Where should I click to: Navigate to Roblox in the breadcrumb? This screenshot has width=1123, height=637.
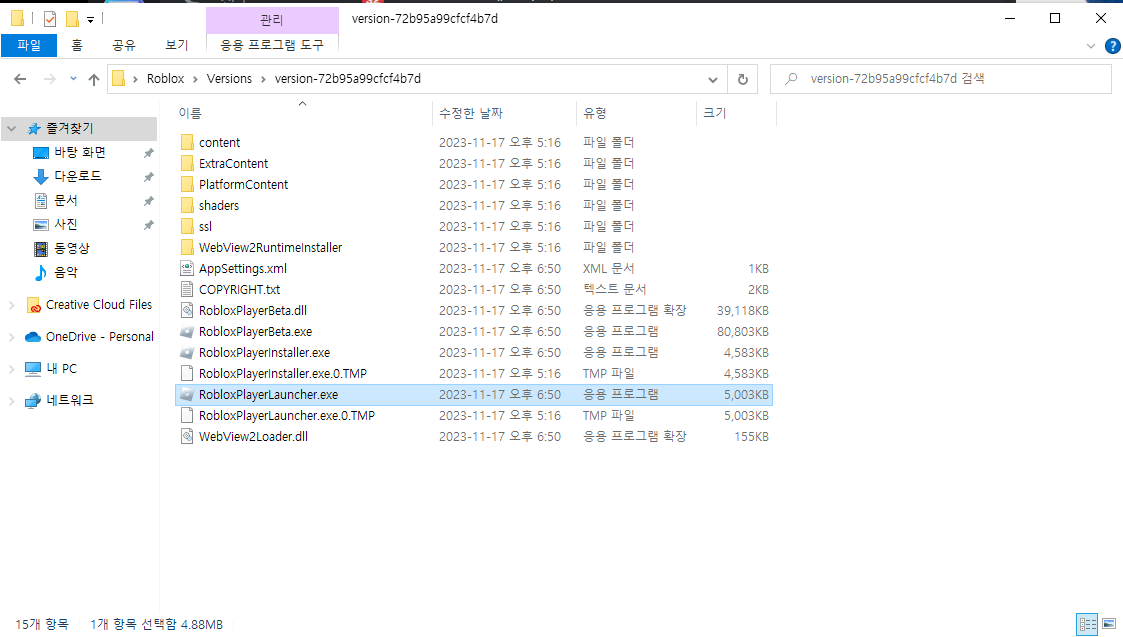click(x=165, y=79)
